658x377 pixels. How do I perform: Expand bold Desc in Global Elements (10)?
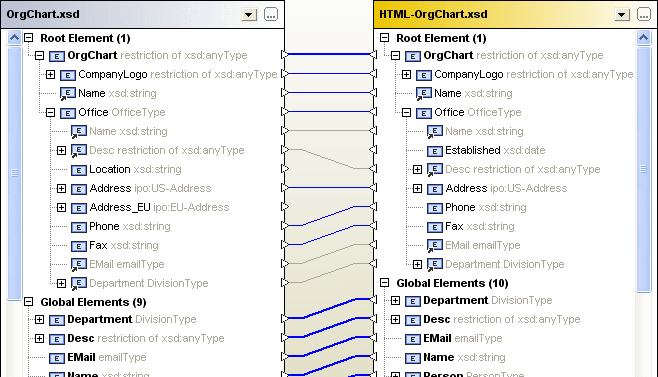click(x=395, y=319)
